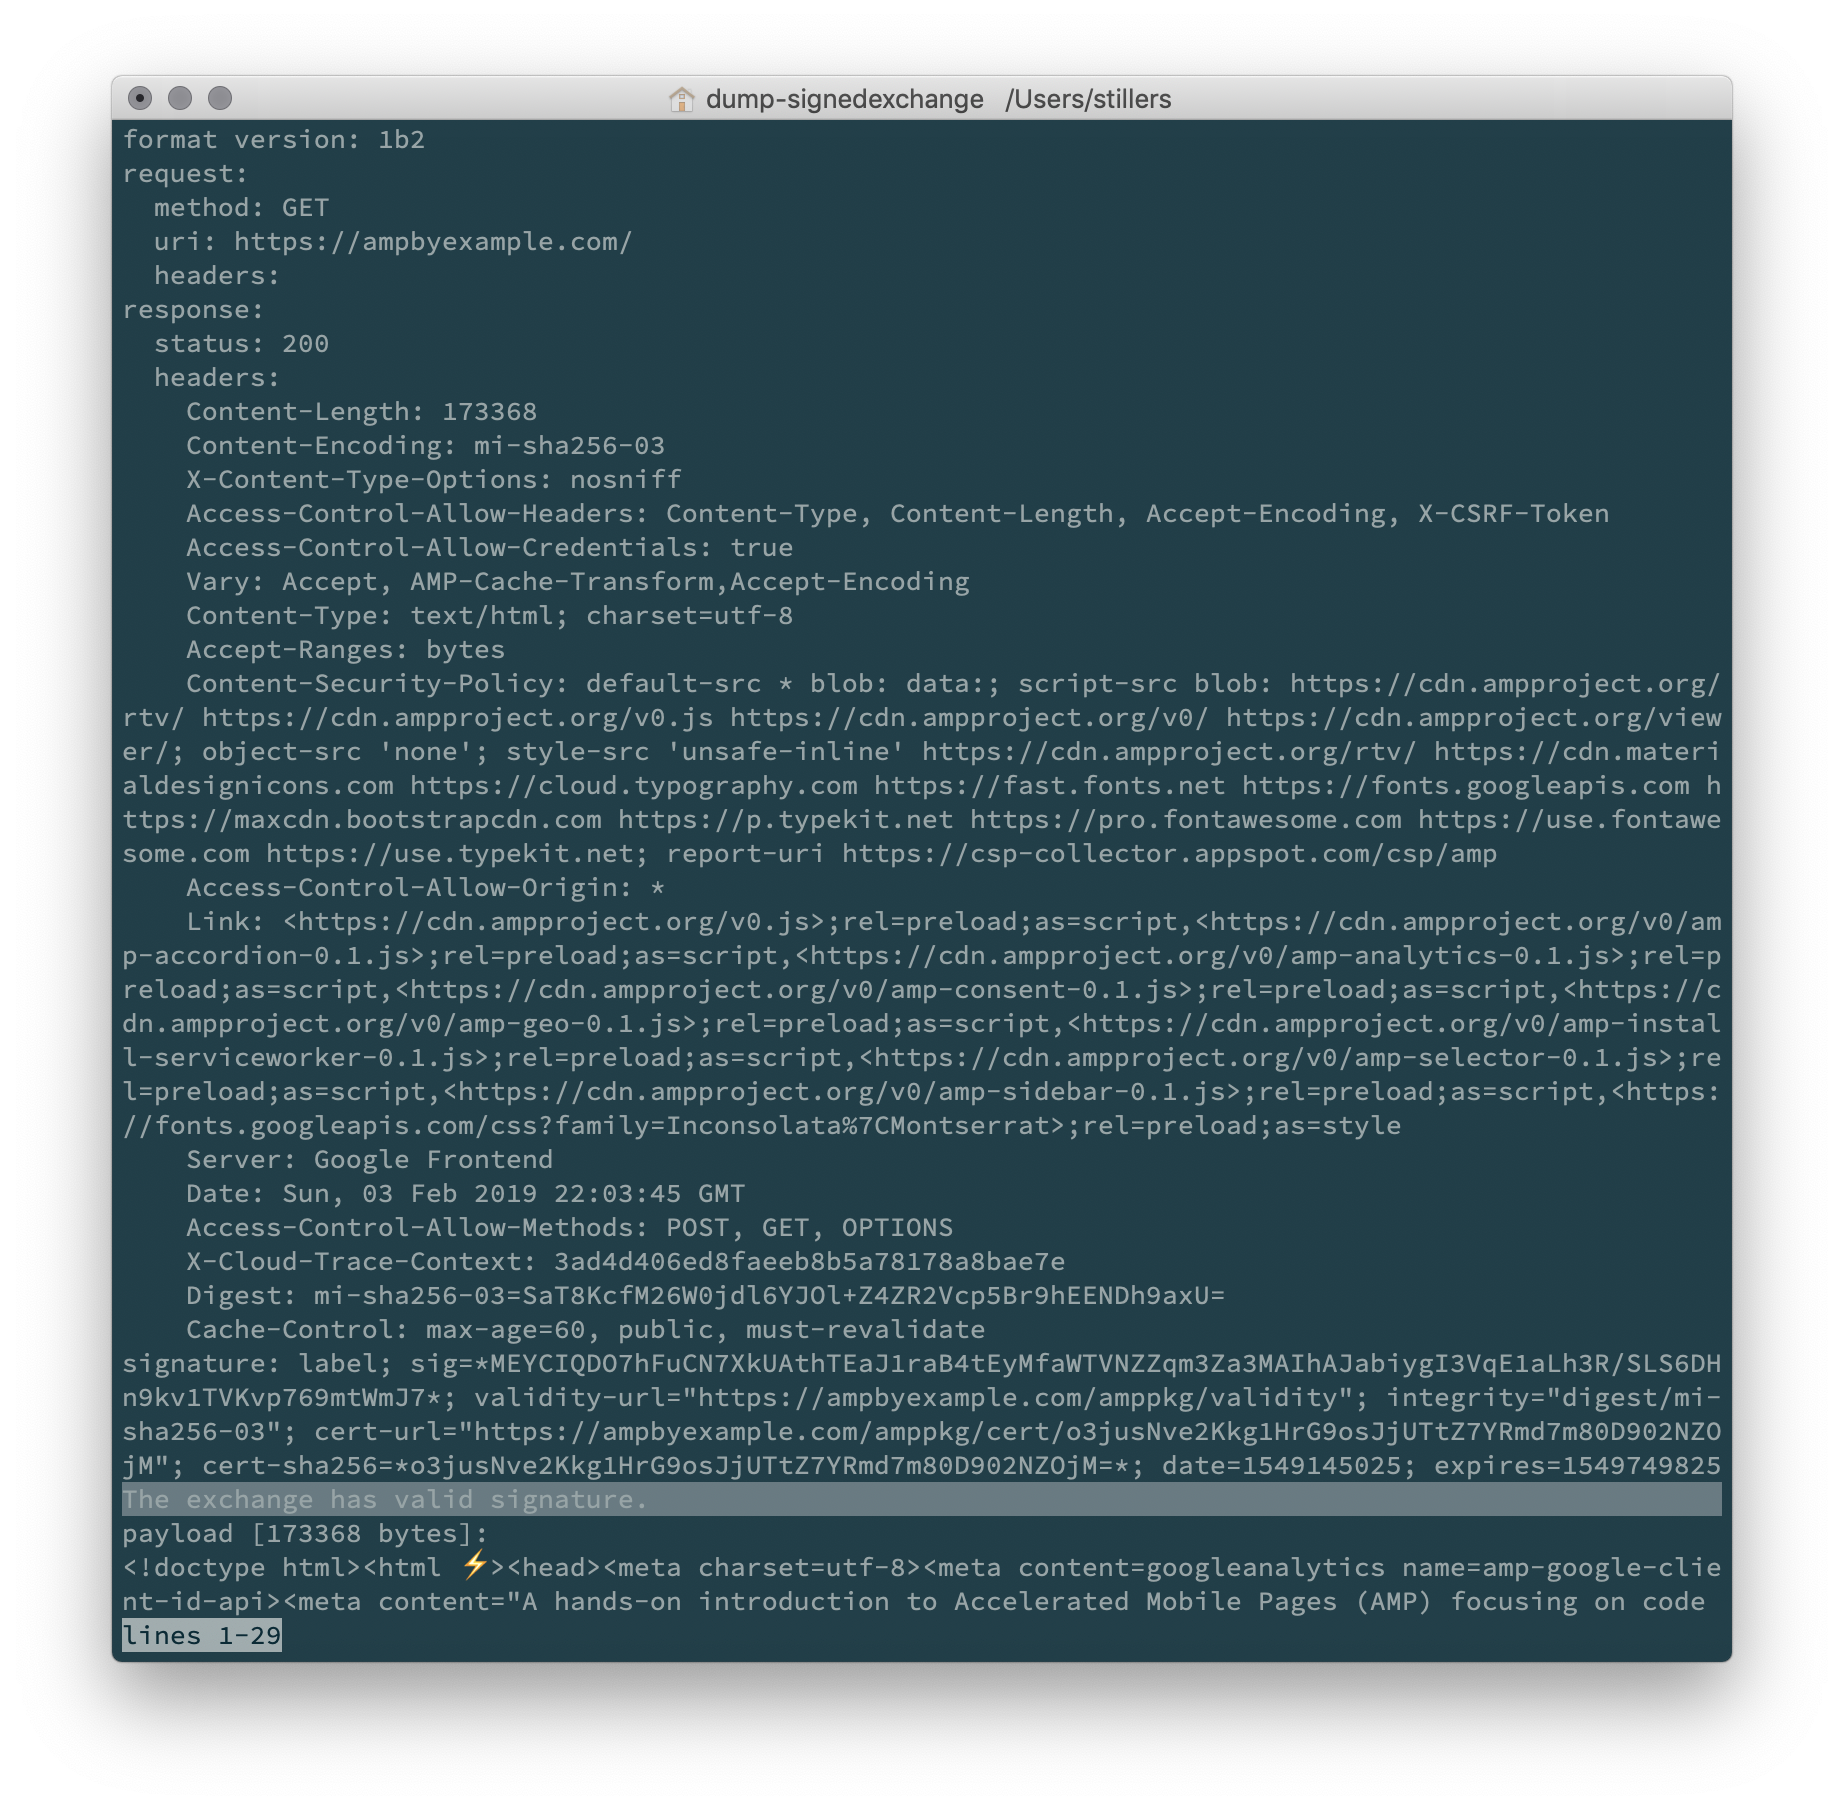Click the Content-Length: 173368 header line
Viewport: 1844px width, 1810px height.
click(x=360, y=410)
